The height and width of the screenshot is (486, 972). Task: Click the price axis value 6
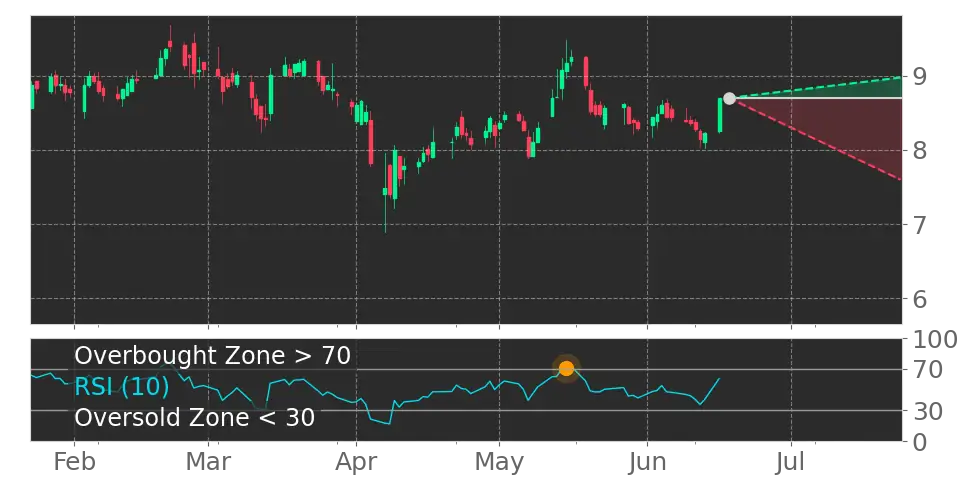pos(918,299)
